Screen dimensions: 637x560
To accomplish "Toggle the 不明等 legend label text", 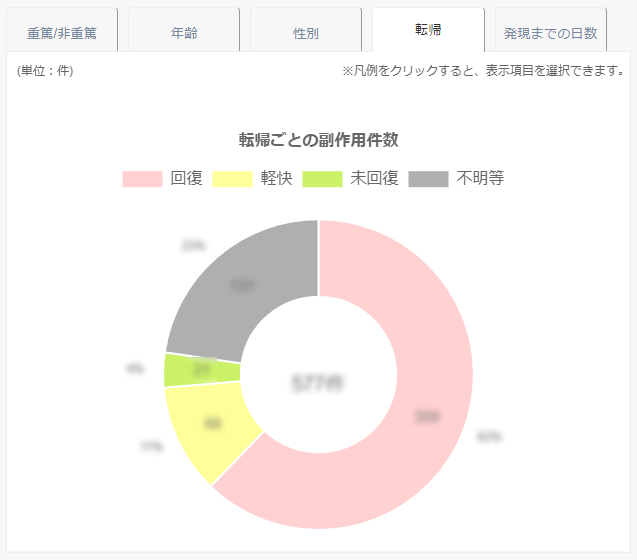I will [481, 179].
